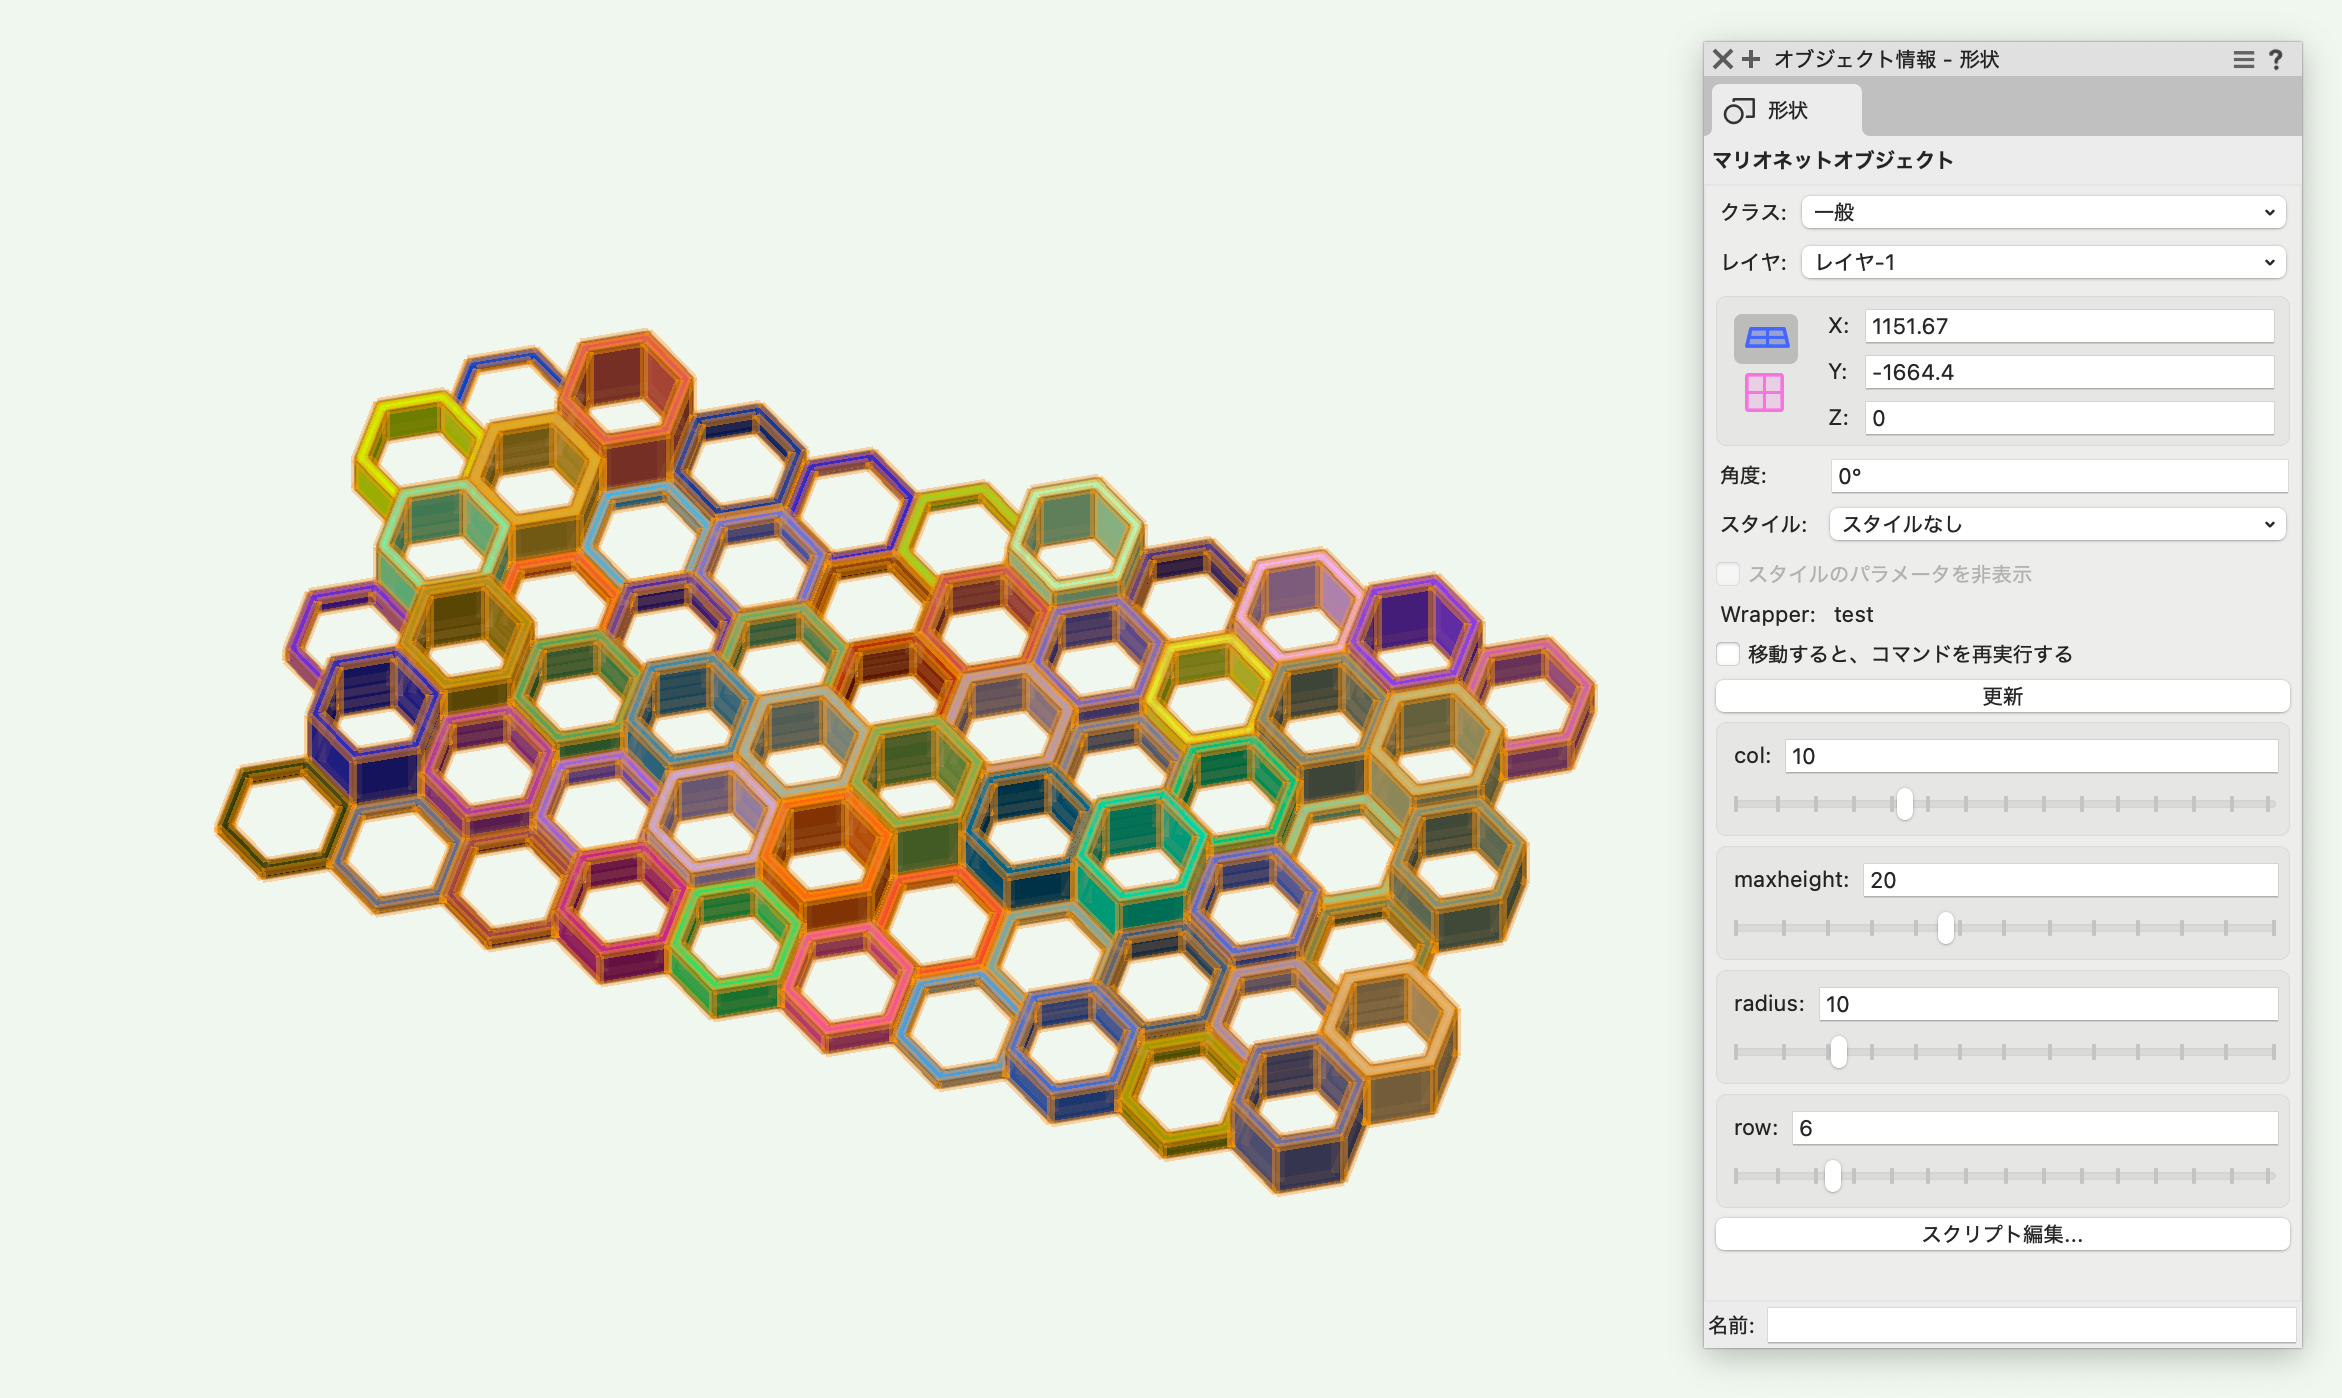Click the スクリプト編集... button
This screenshot has height=1398, width=2342.
pyautogui.click(x=2002, y=1234)
